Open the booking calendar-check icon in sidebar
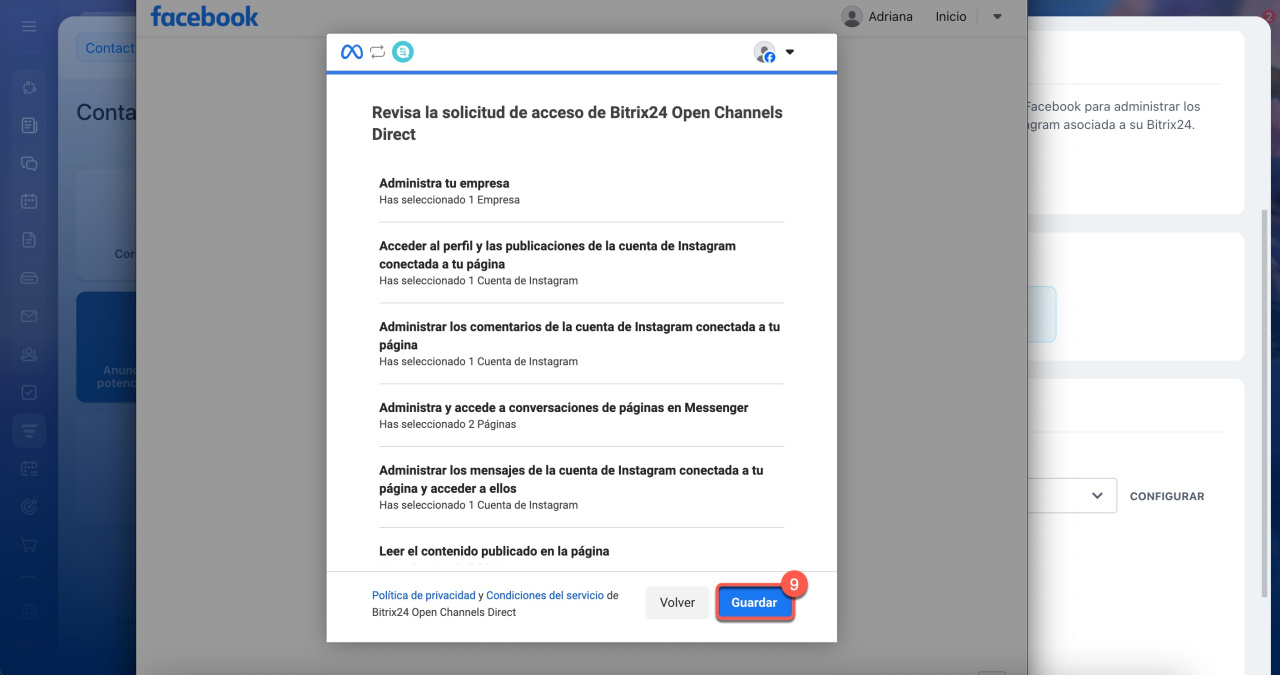Screen dimensions: 1280x675 click(29, 469)
